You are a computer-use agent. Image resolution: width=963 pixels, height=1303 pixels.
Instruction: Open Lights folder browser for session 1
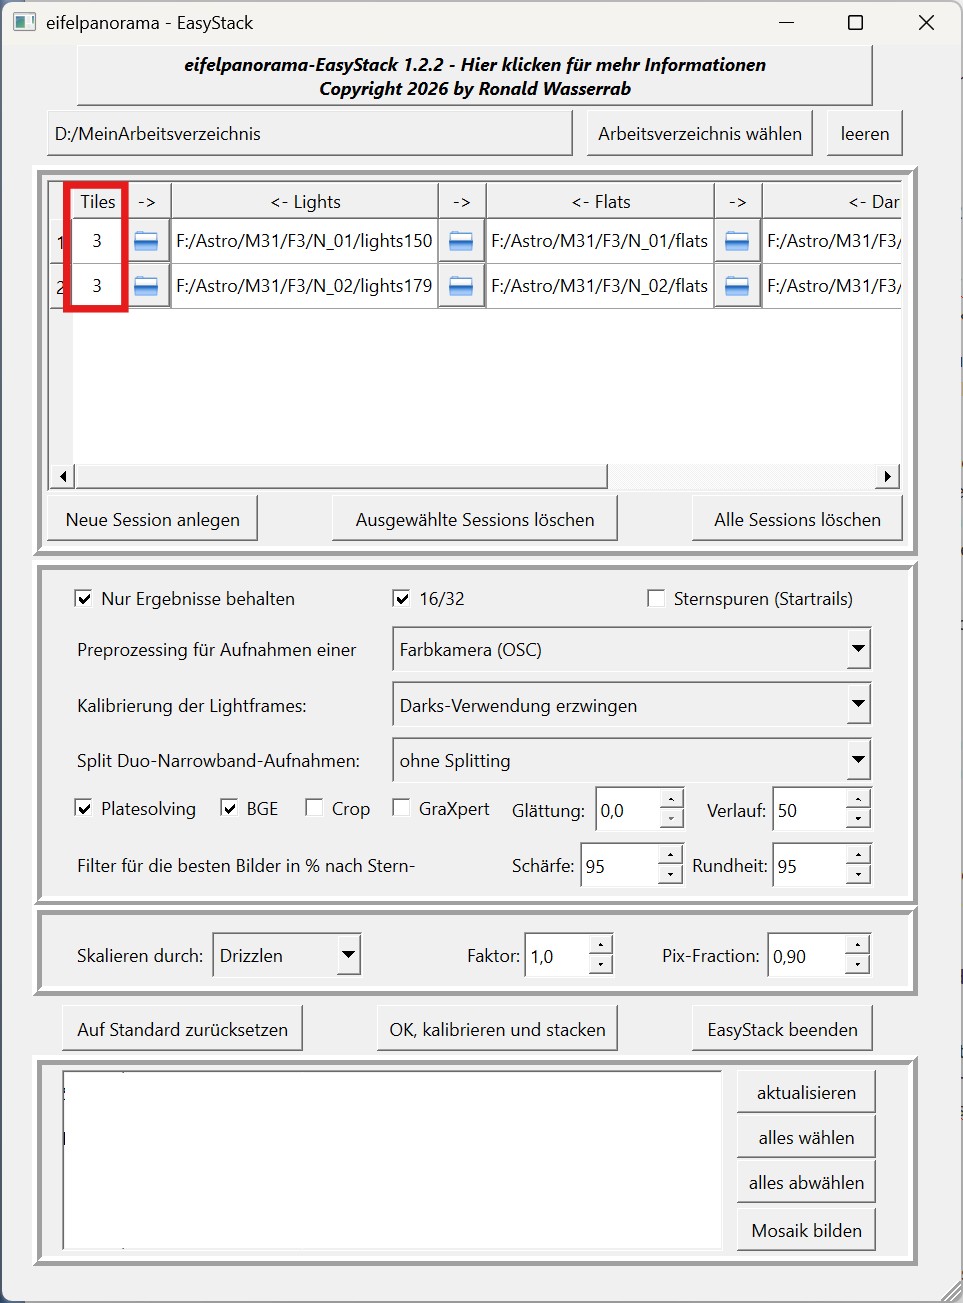(146, 241)
